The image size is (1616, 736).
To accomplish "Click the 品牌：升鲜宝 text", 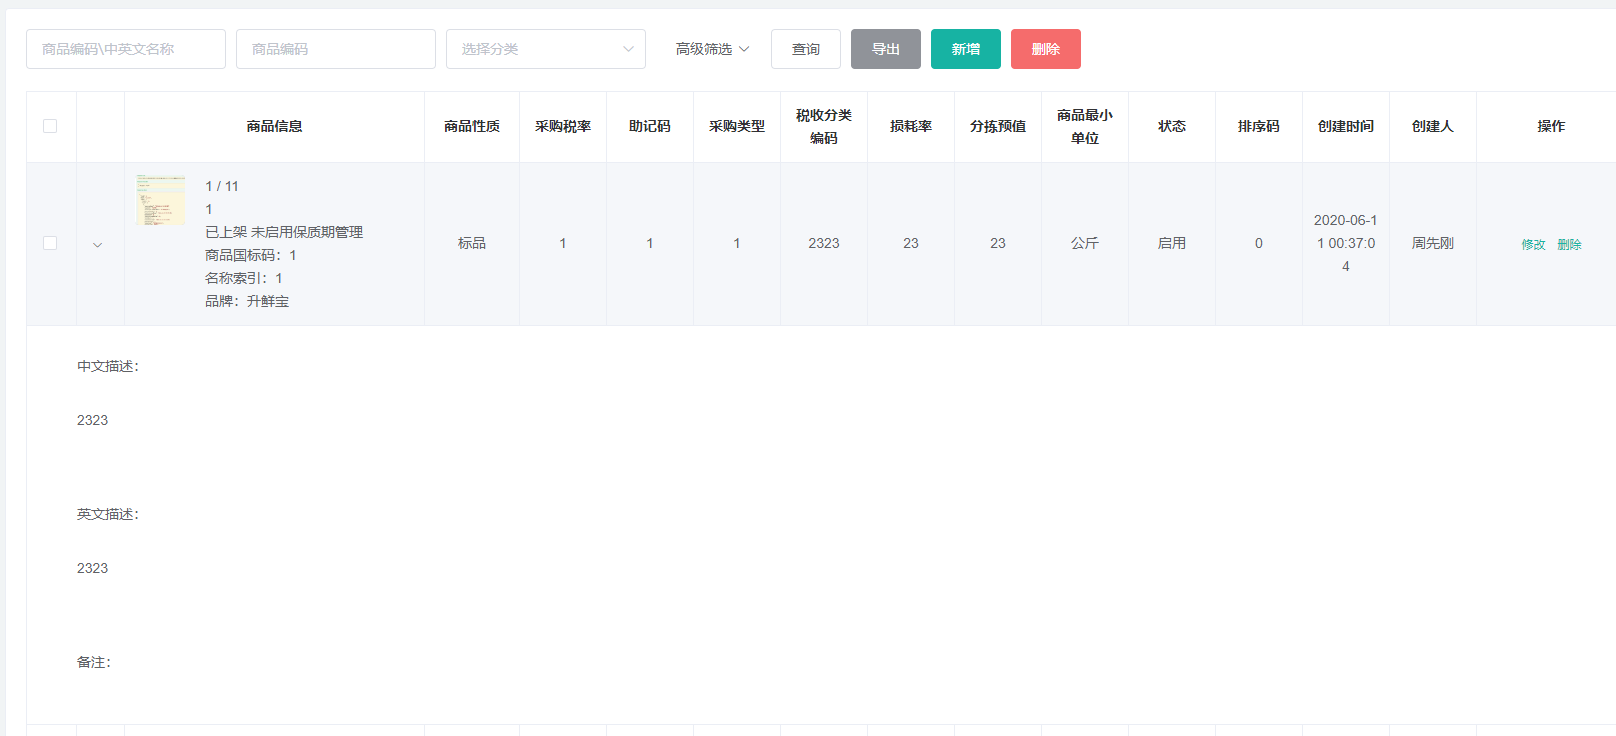I will coord(247,301).
